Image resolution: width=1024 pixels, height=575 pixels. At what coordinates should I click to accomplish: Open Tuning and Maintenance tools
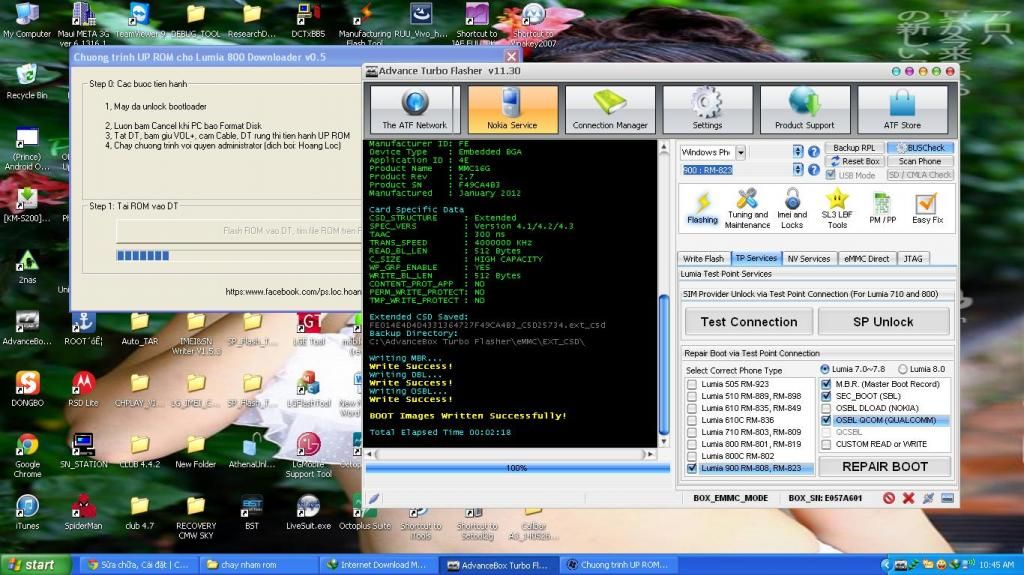pos(747,208)
